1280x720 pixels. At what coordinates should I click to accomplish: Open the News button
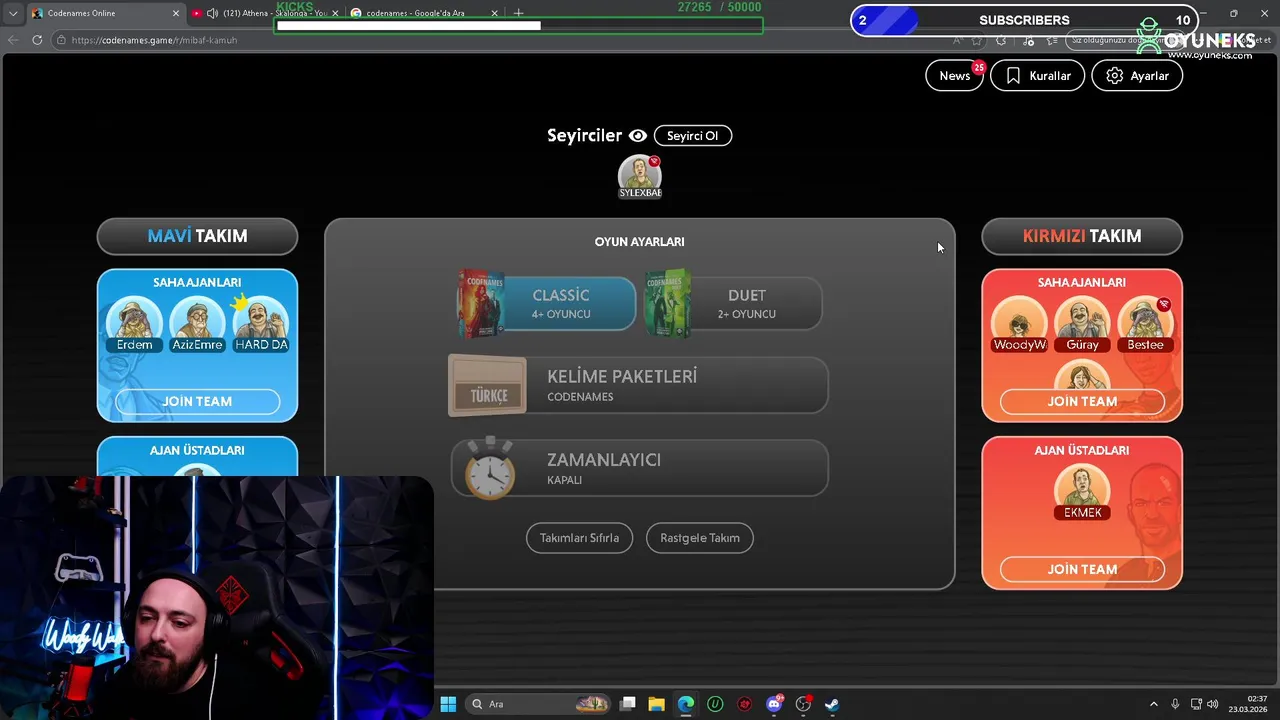point(954,76)
